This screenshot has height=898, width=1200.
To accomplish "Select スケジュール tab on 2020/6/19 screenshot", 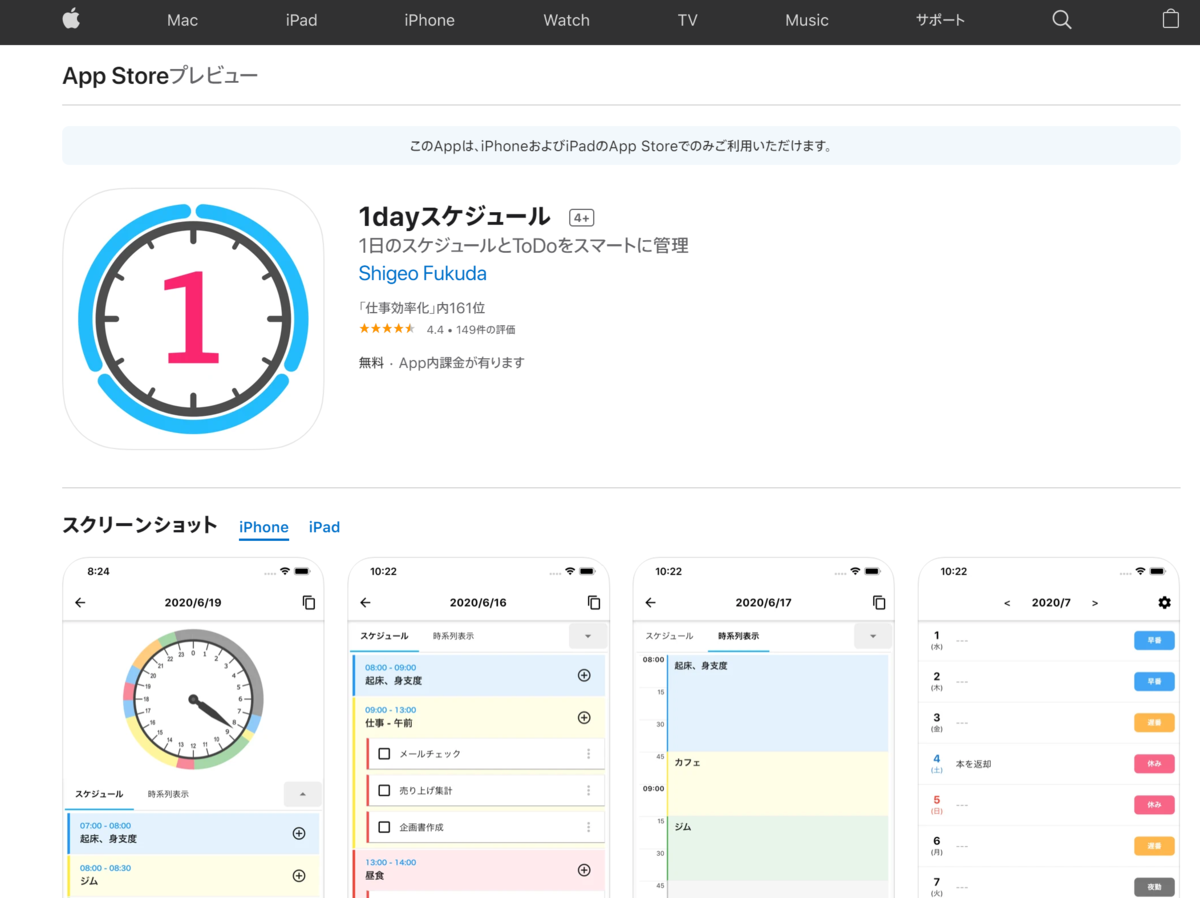I will (99, 794).
